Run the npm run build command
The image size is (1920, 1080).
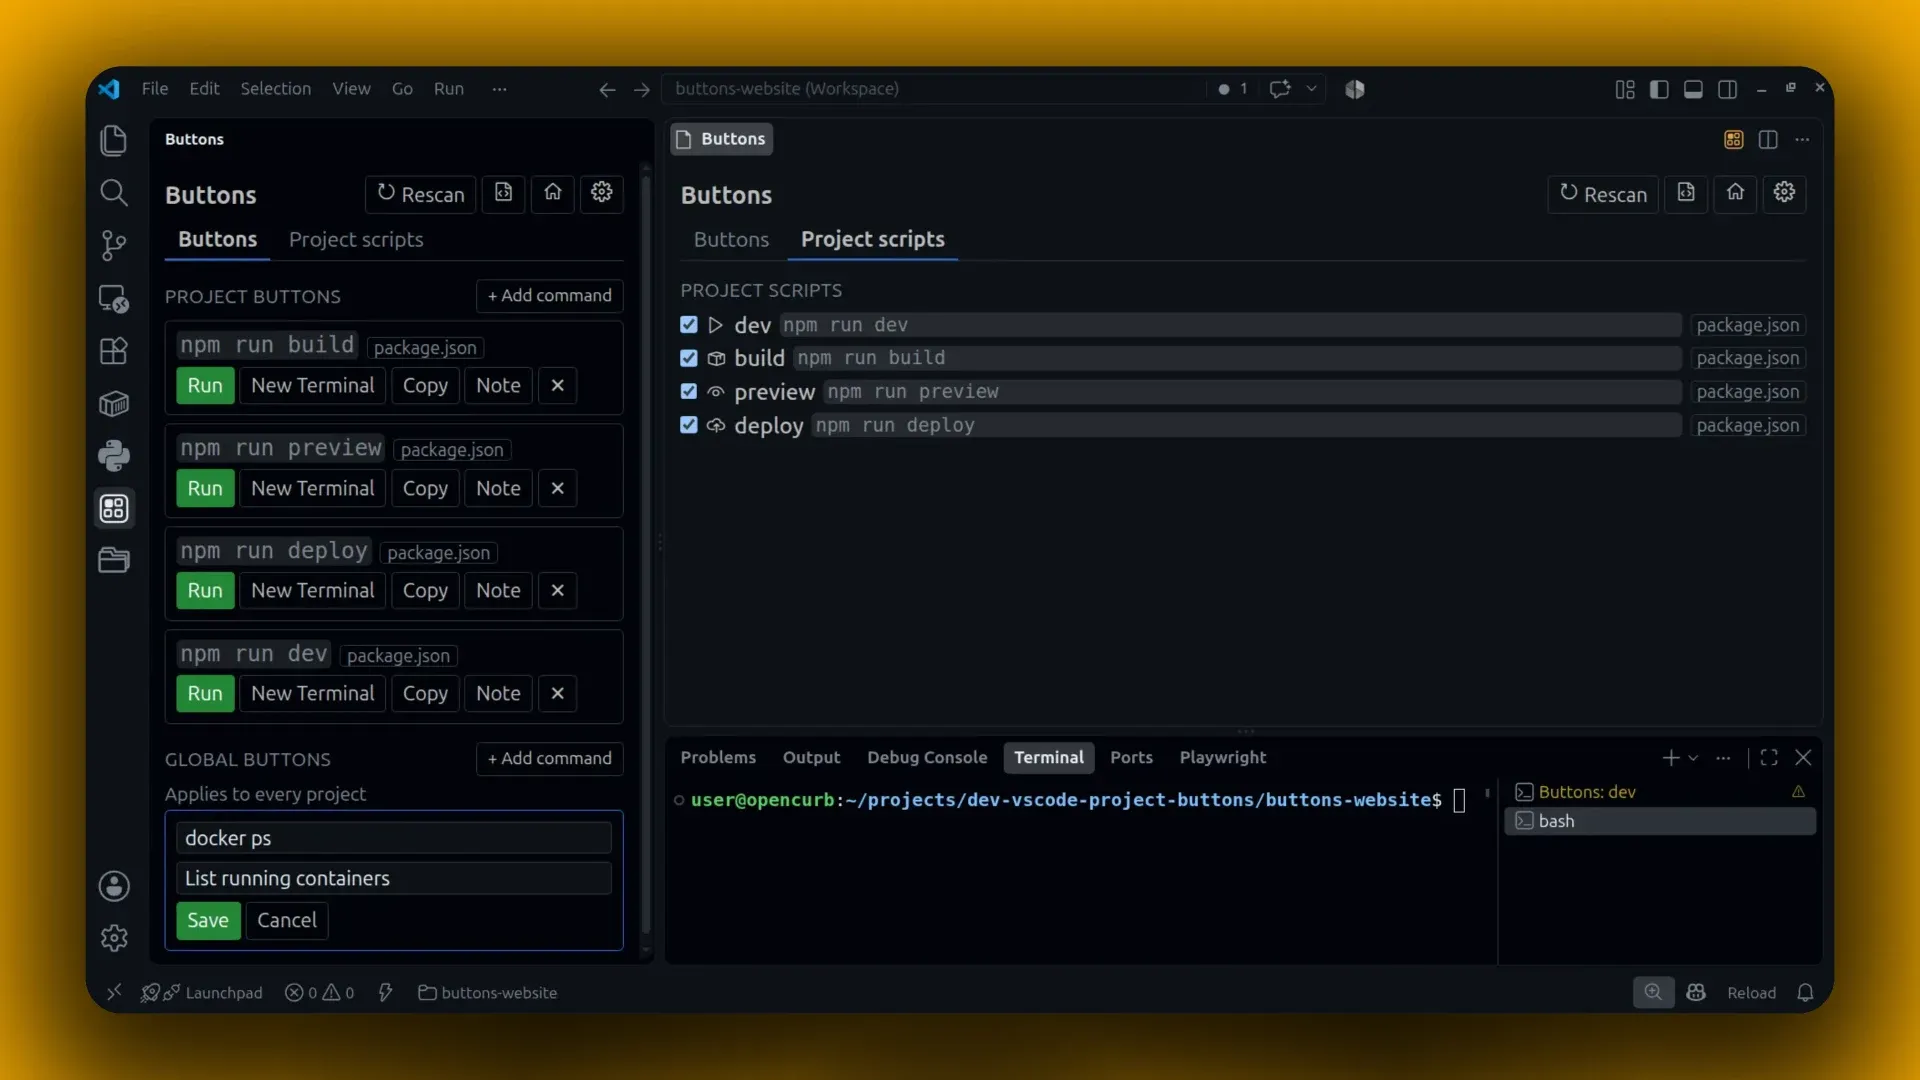[205, 386]
